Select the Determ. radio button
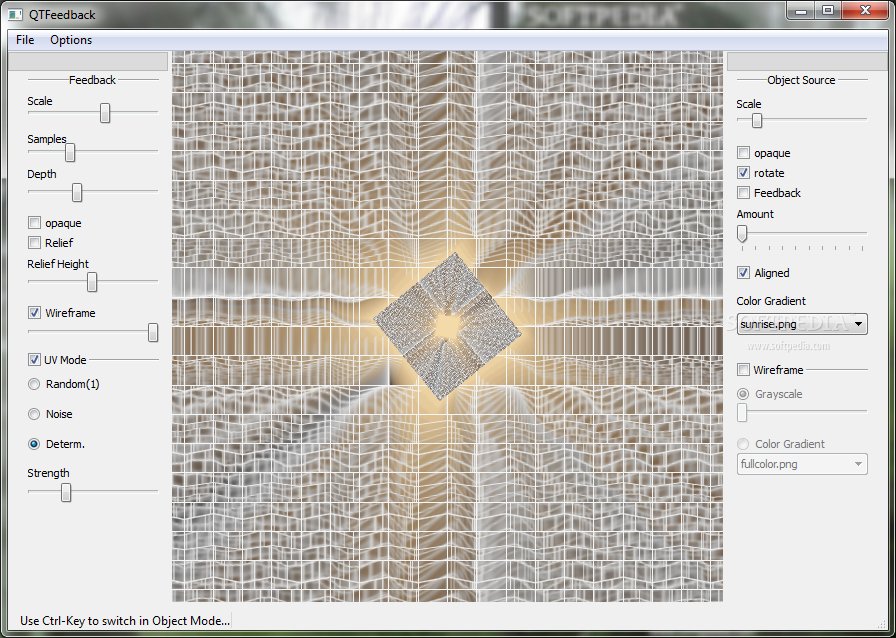 [34, 444]
